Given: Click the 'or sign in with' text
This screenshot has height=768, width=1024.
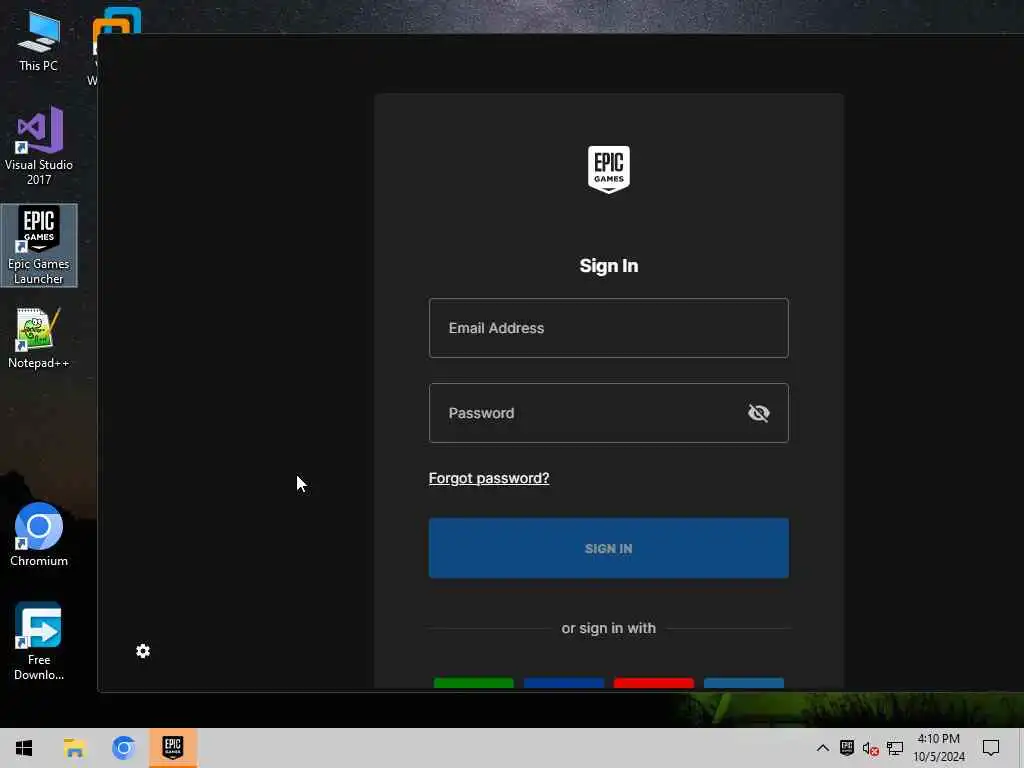Looking at the screenshot, I should tap(608, 628).
